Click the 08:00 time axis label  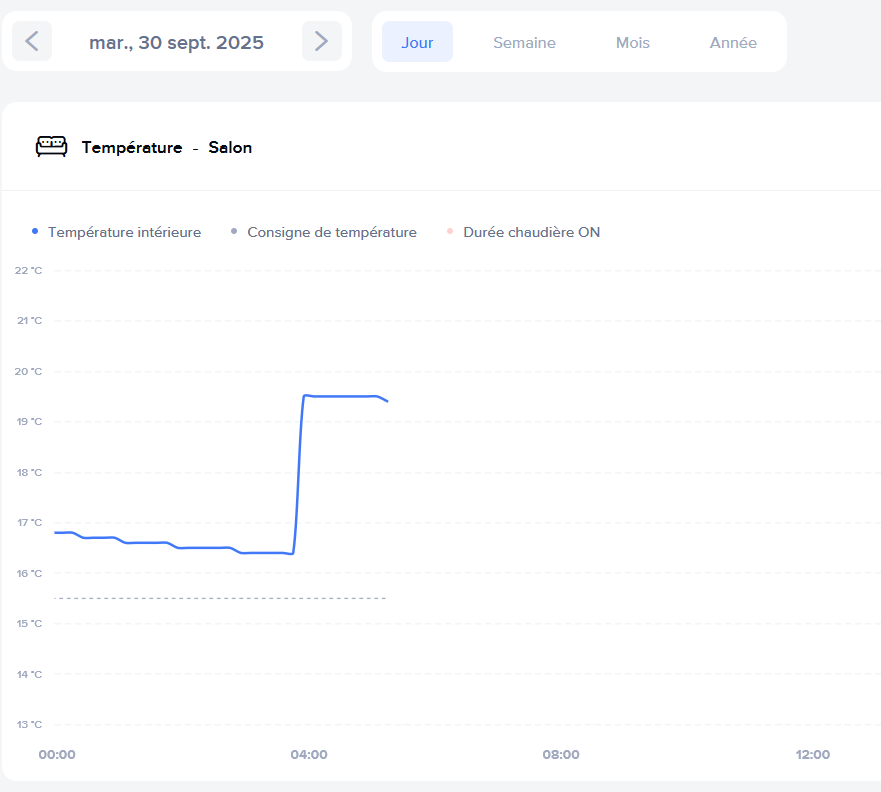point(561,754)
